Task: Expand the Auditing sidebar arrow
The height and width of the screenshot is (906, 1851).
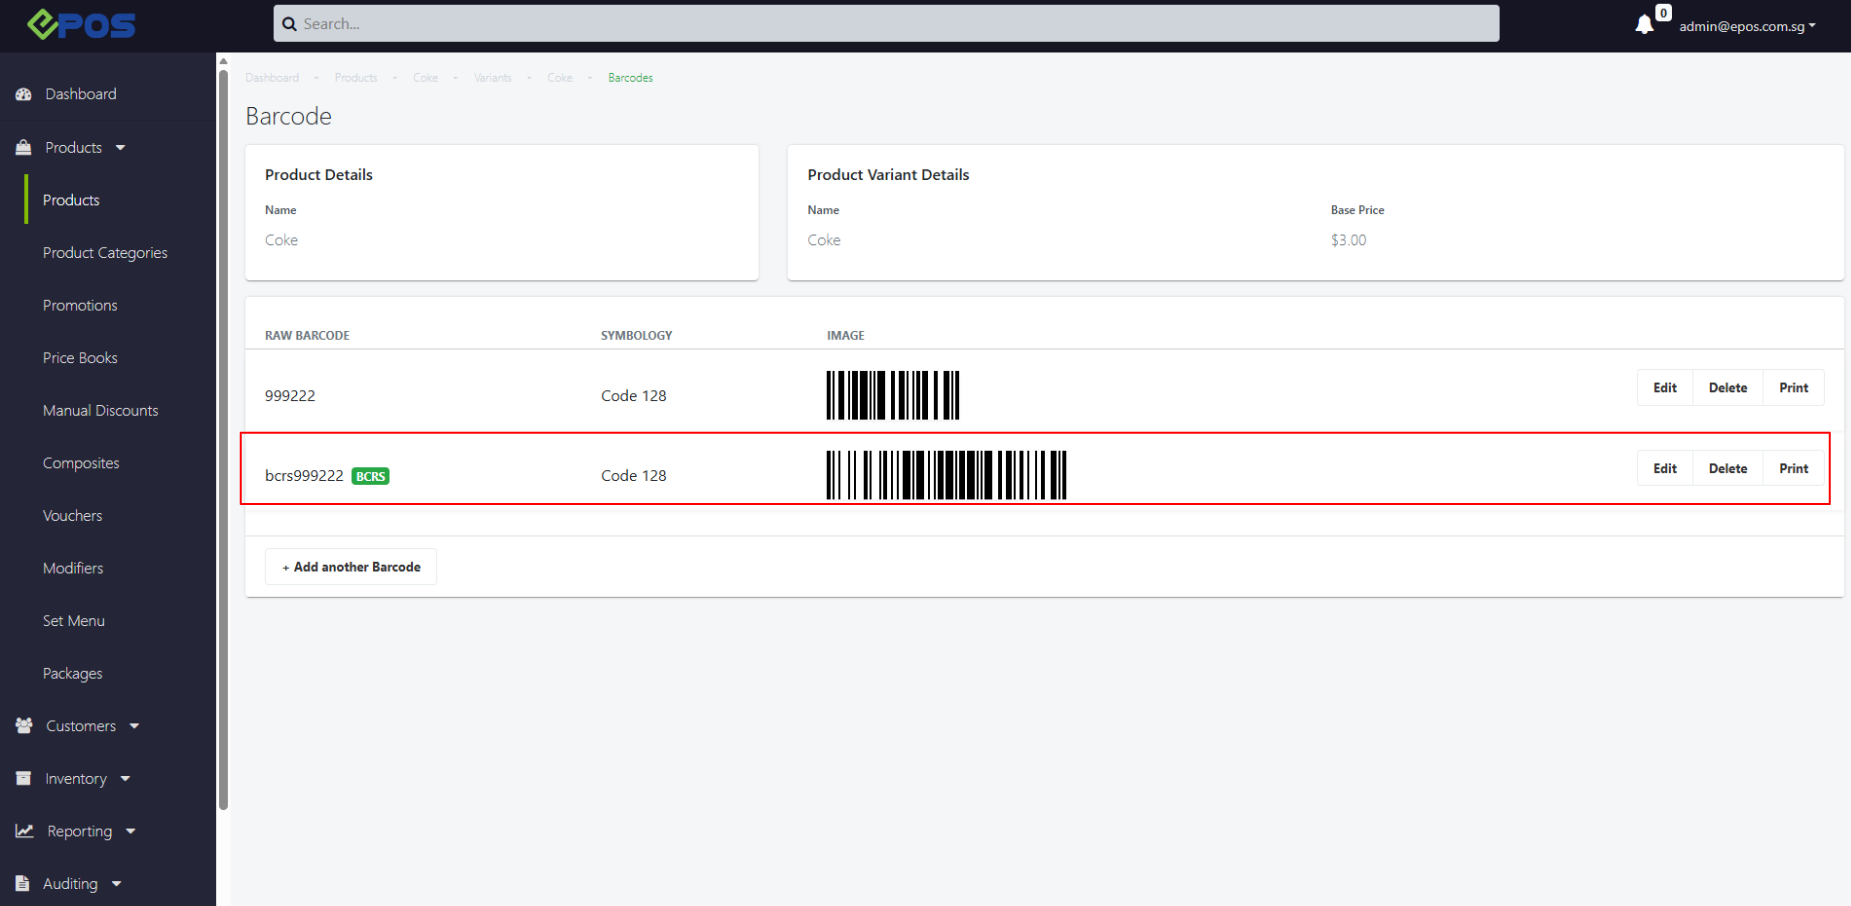Action: 116,883
